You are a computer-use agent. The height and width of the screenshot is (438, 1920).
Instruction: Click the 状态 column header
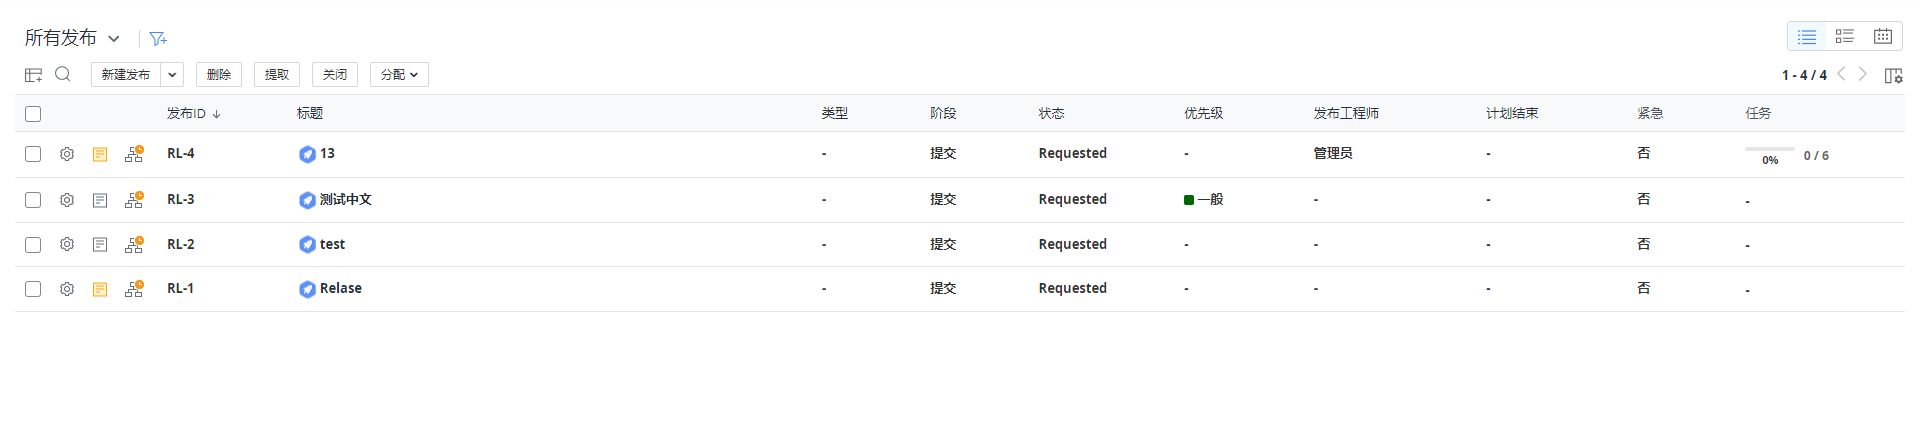point(1051,114)
